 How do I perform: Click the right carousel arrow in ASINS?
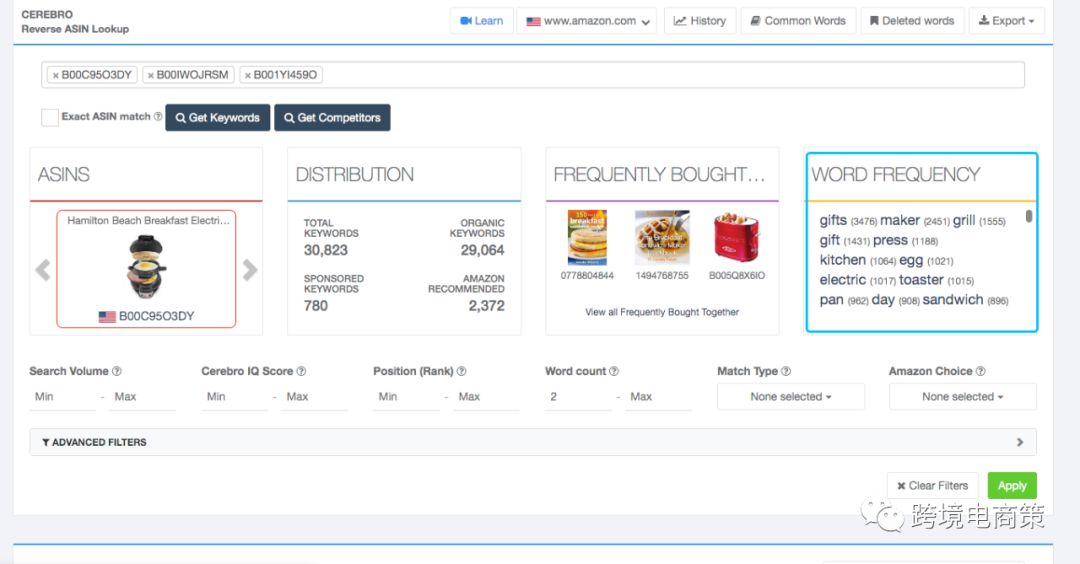(250, 270)
